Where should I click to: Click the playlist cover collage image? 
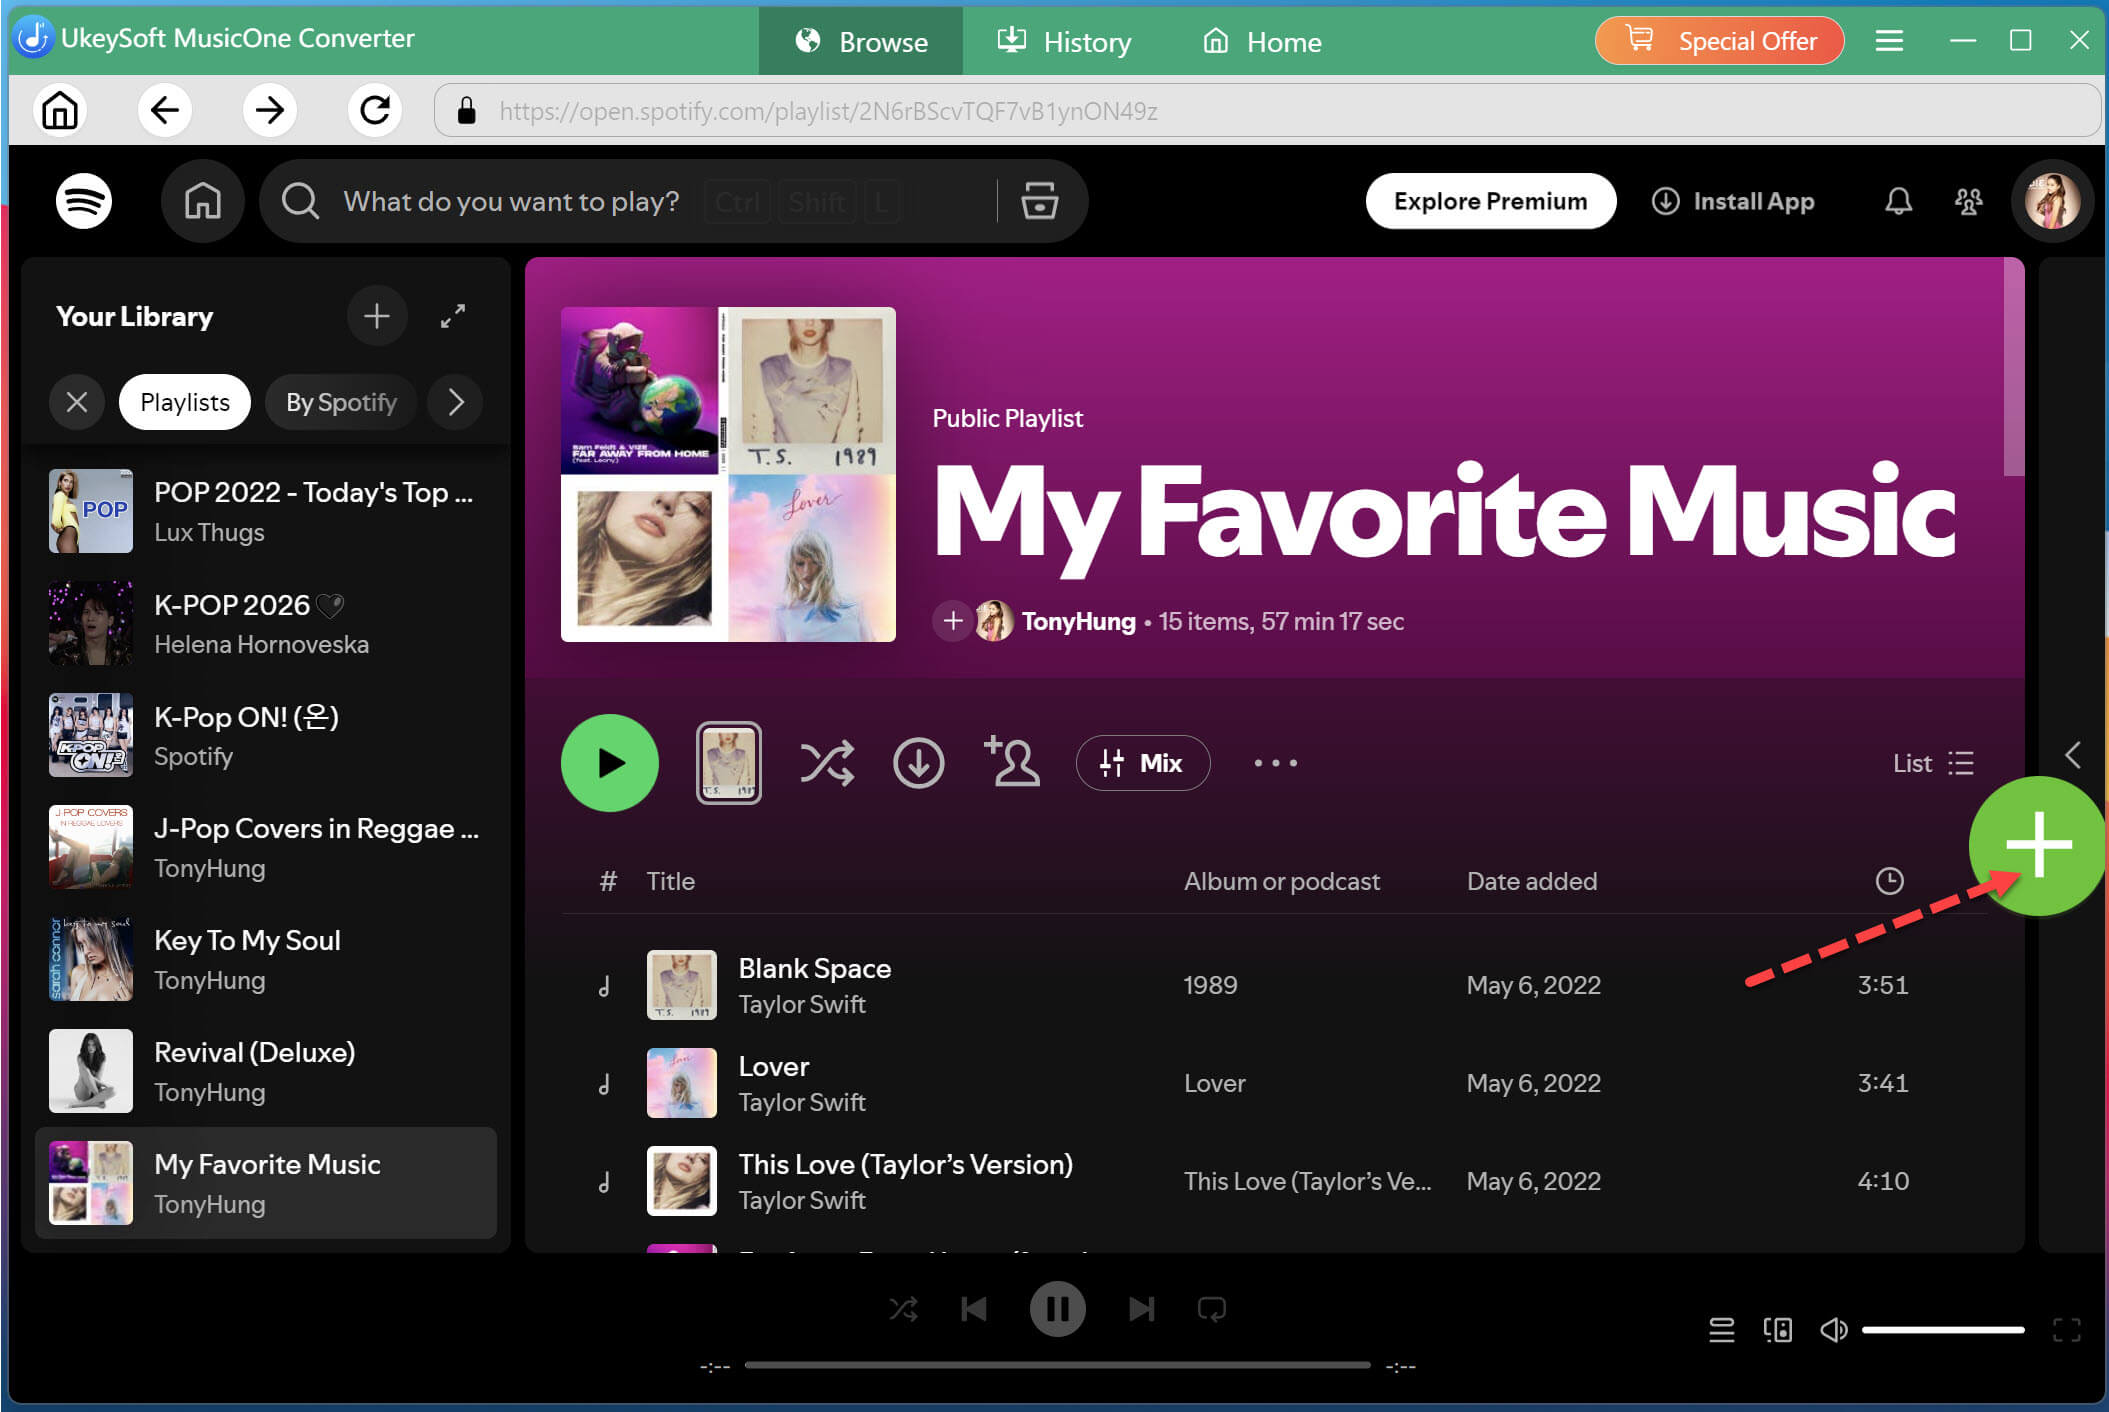coord(728,474)
